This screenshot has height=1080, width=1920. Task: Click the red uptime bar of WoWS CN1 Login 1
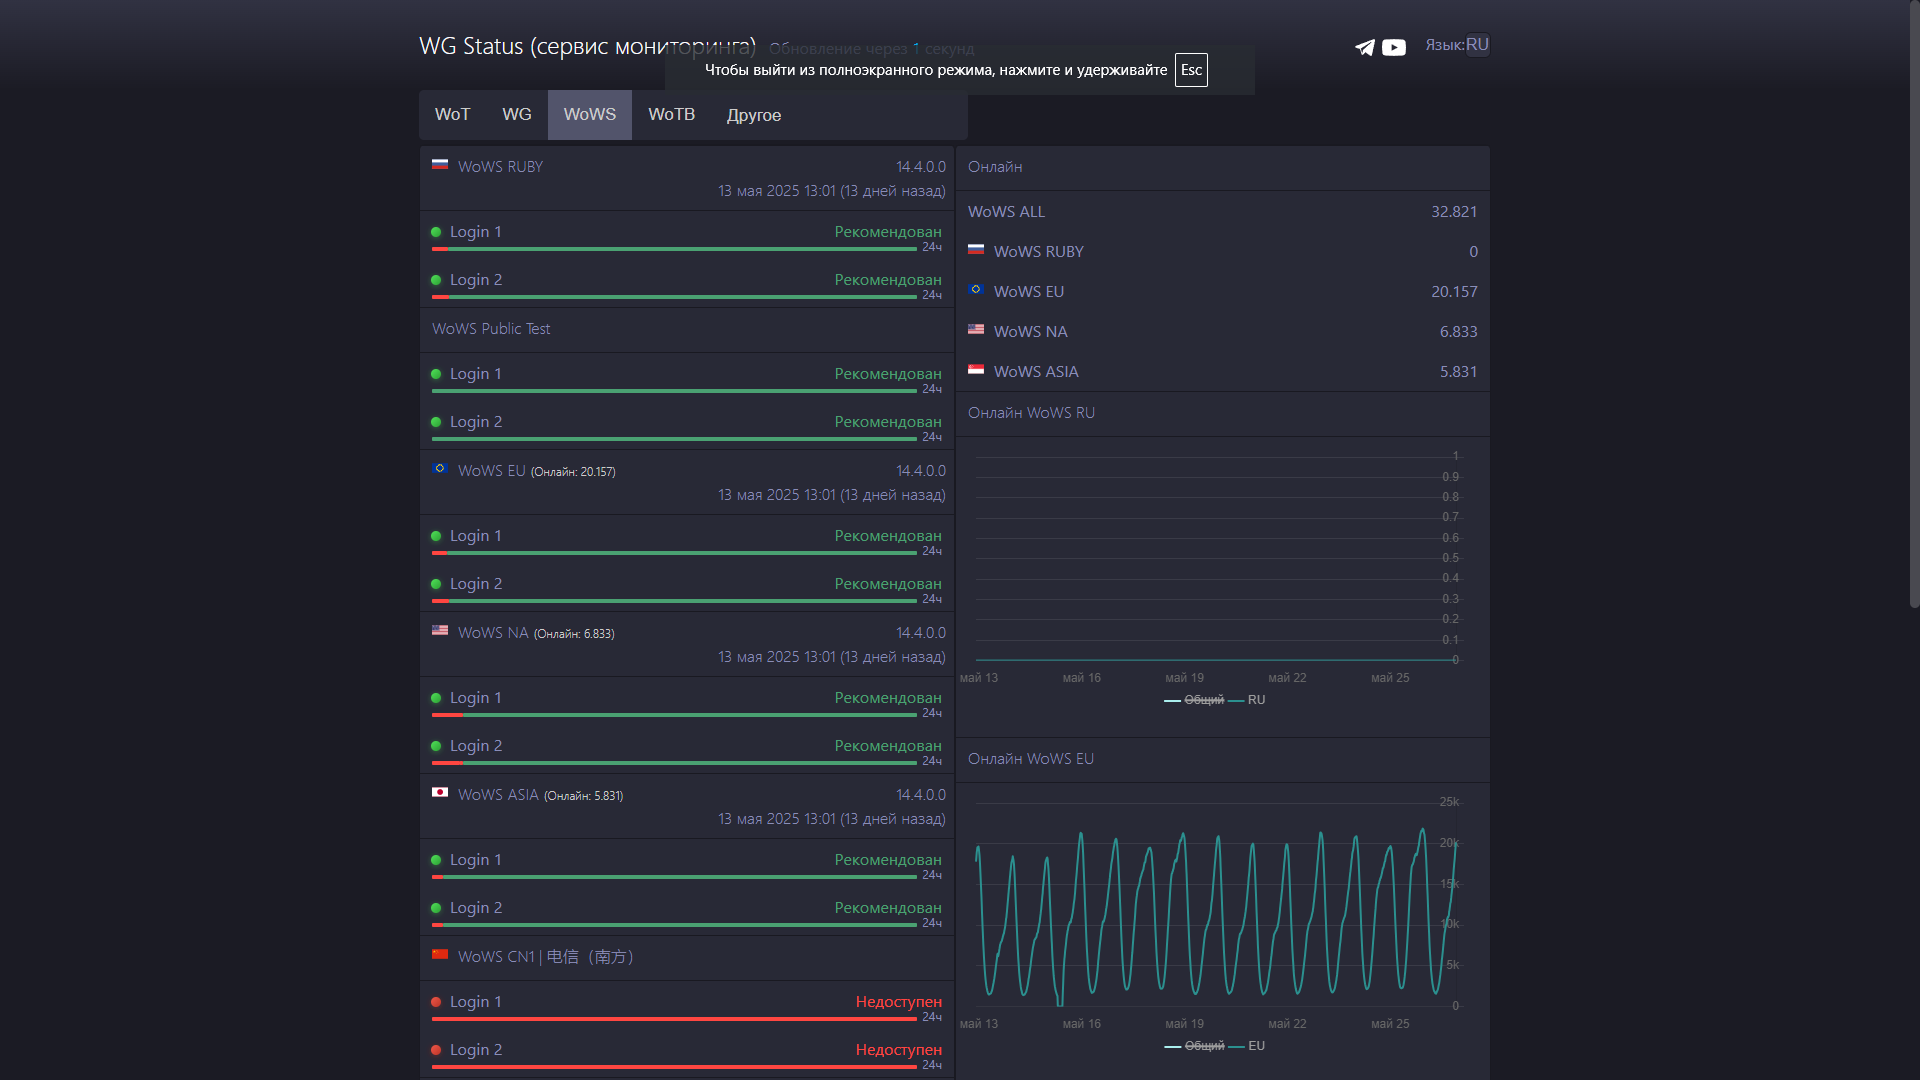pos(674,1019)
